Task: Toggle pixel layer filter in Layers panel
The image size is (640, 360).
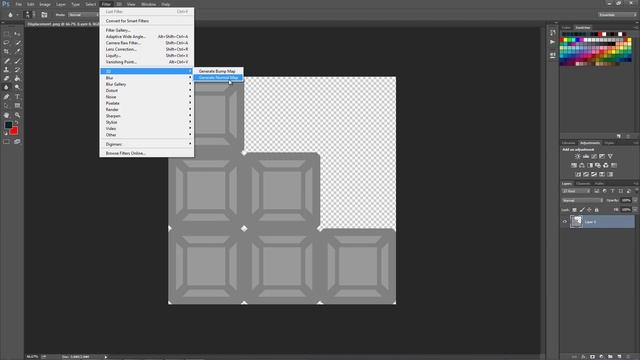Action: click(x=597, y=191)
